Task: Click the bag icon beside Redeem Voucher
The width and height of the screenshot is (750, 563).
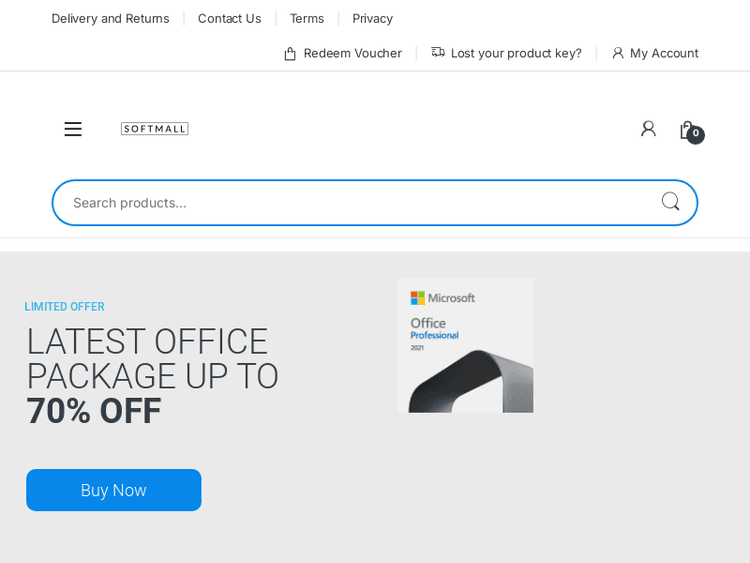Action: click(290, 54)
